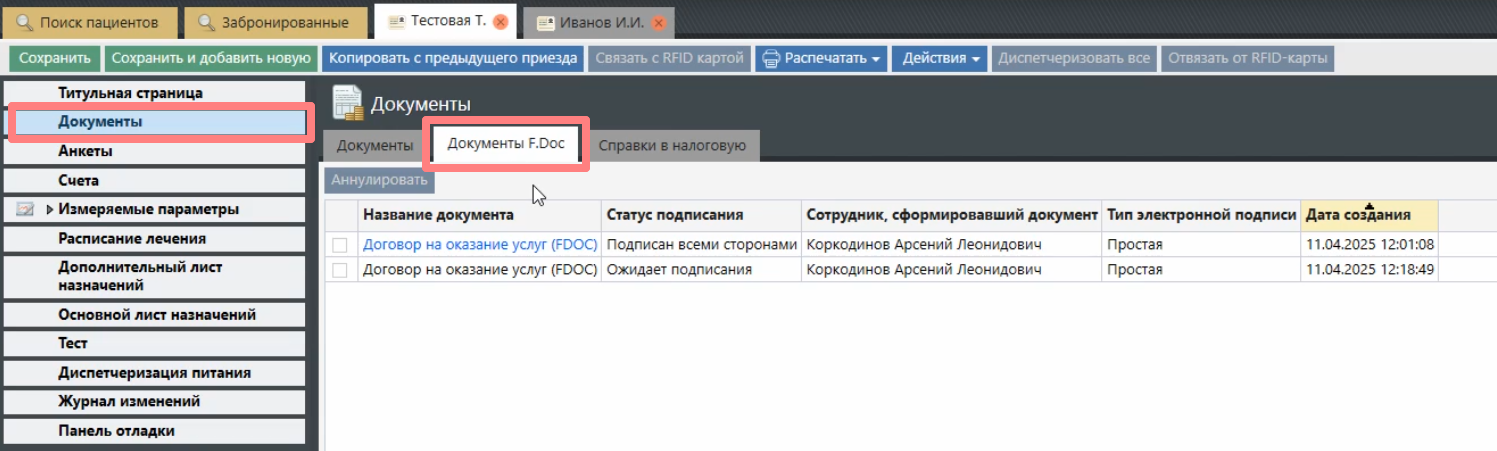Close the Иванов И.И. tab
The width and height of the screenshot is (1497, 451).
point(659,22)
